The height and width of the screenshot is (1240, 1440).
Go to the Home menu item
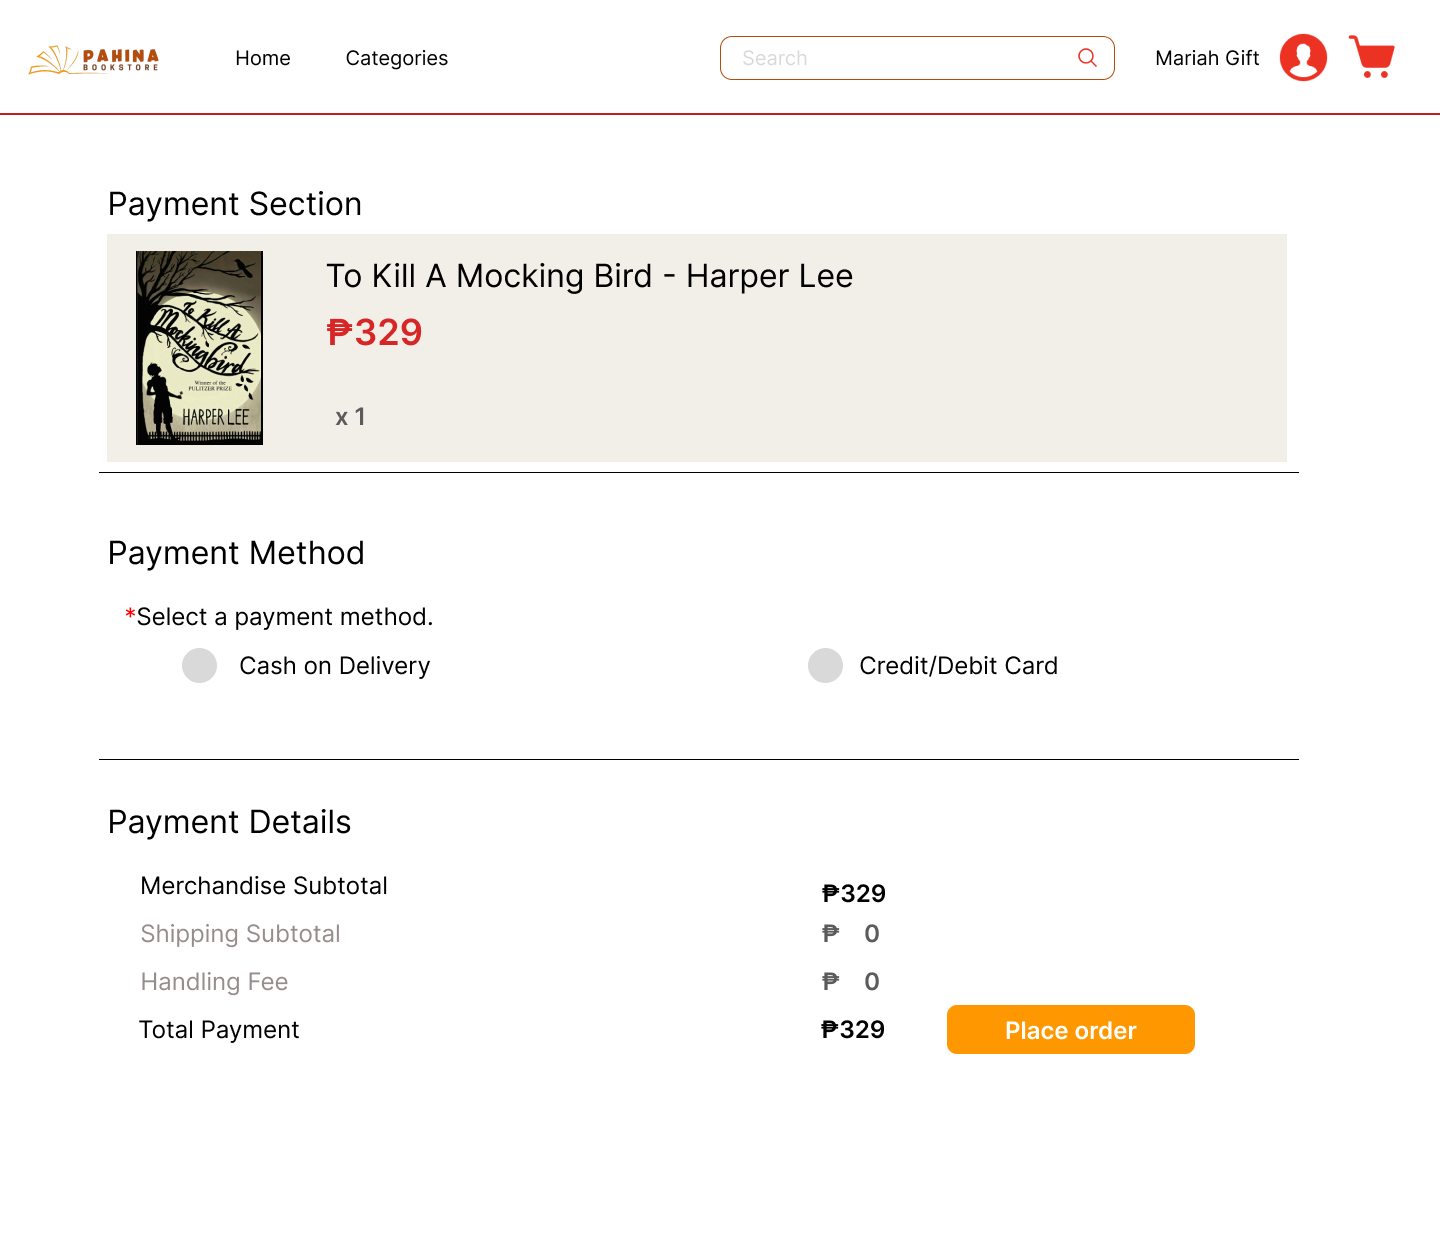pos(263,58)
